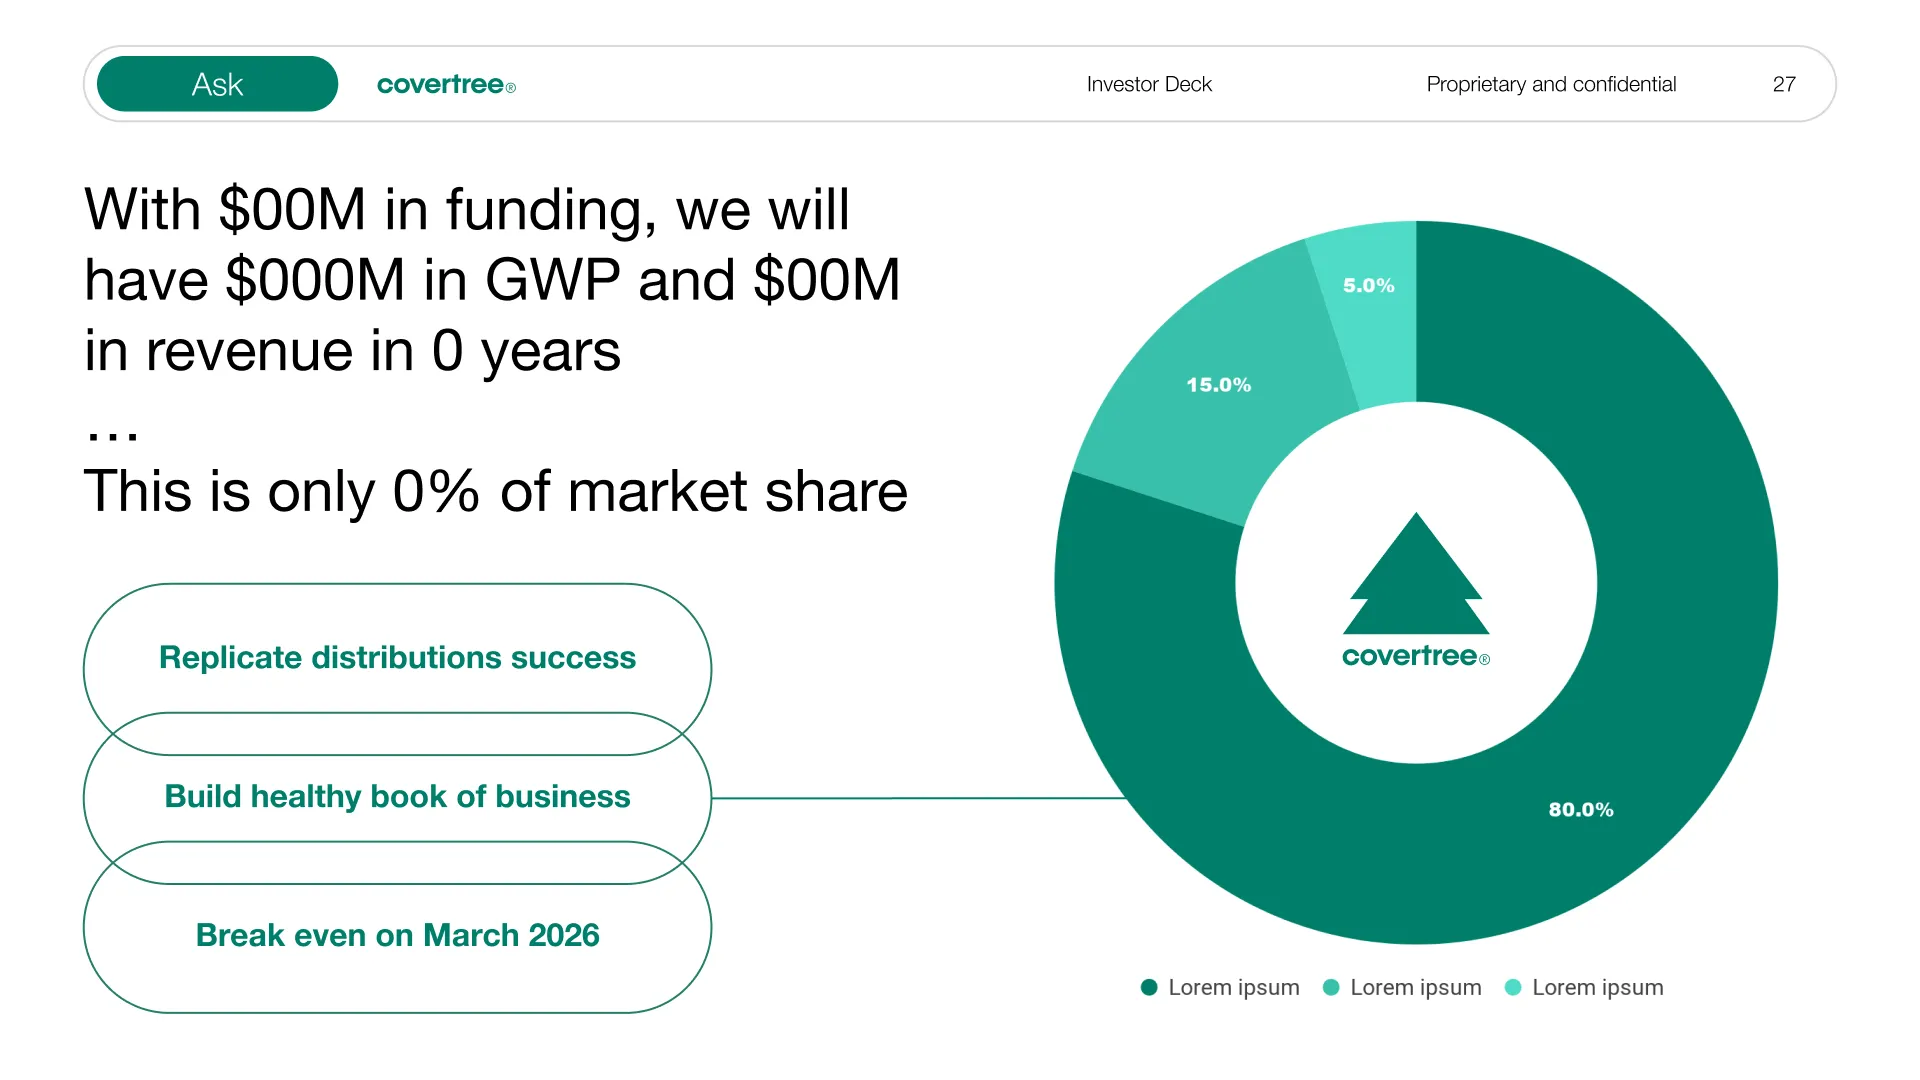Click page number 27
Image resolution: width=1920 pixels, height=1080 pixels.
[1784, 84]
